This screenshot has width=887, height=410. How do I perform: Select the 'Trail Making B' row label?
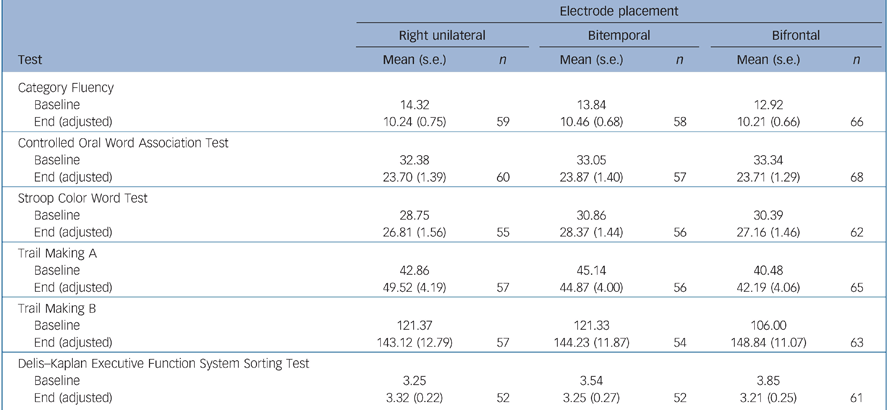(59, 309)
